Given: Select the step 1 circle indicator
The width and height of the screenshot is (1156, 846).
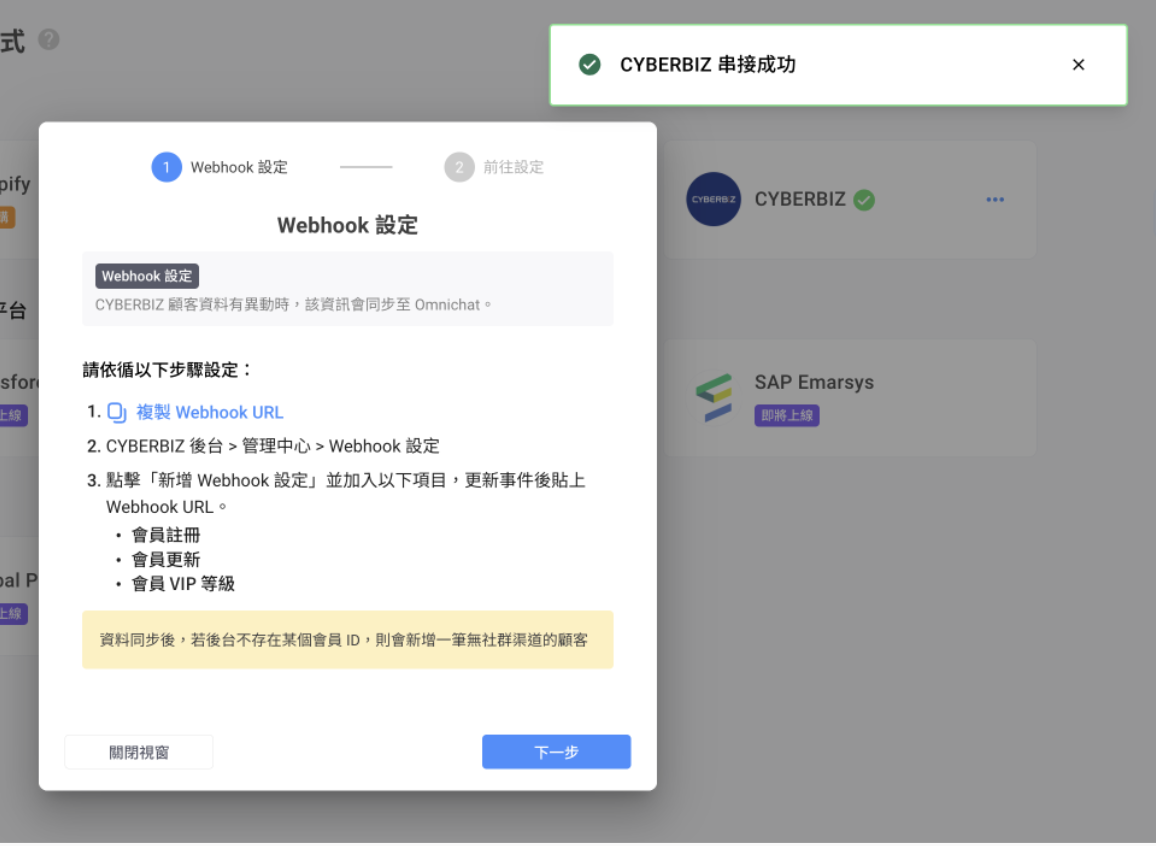Looking at the screenshot, I should [166, 167].
